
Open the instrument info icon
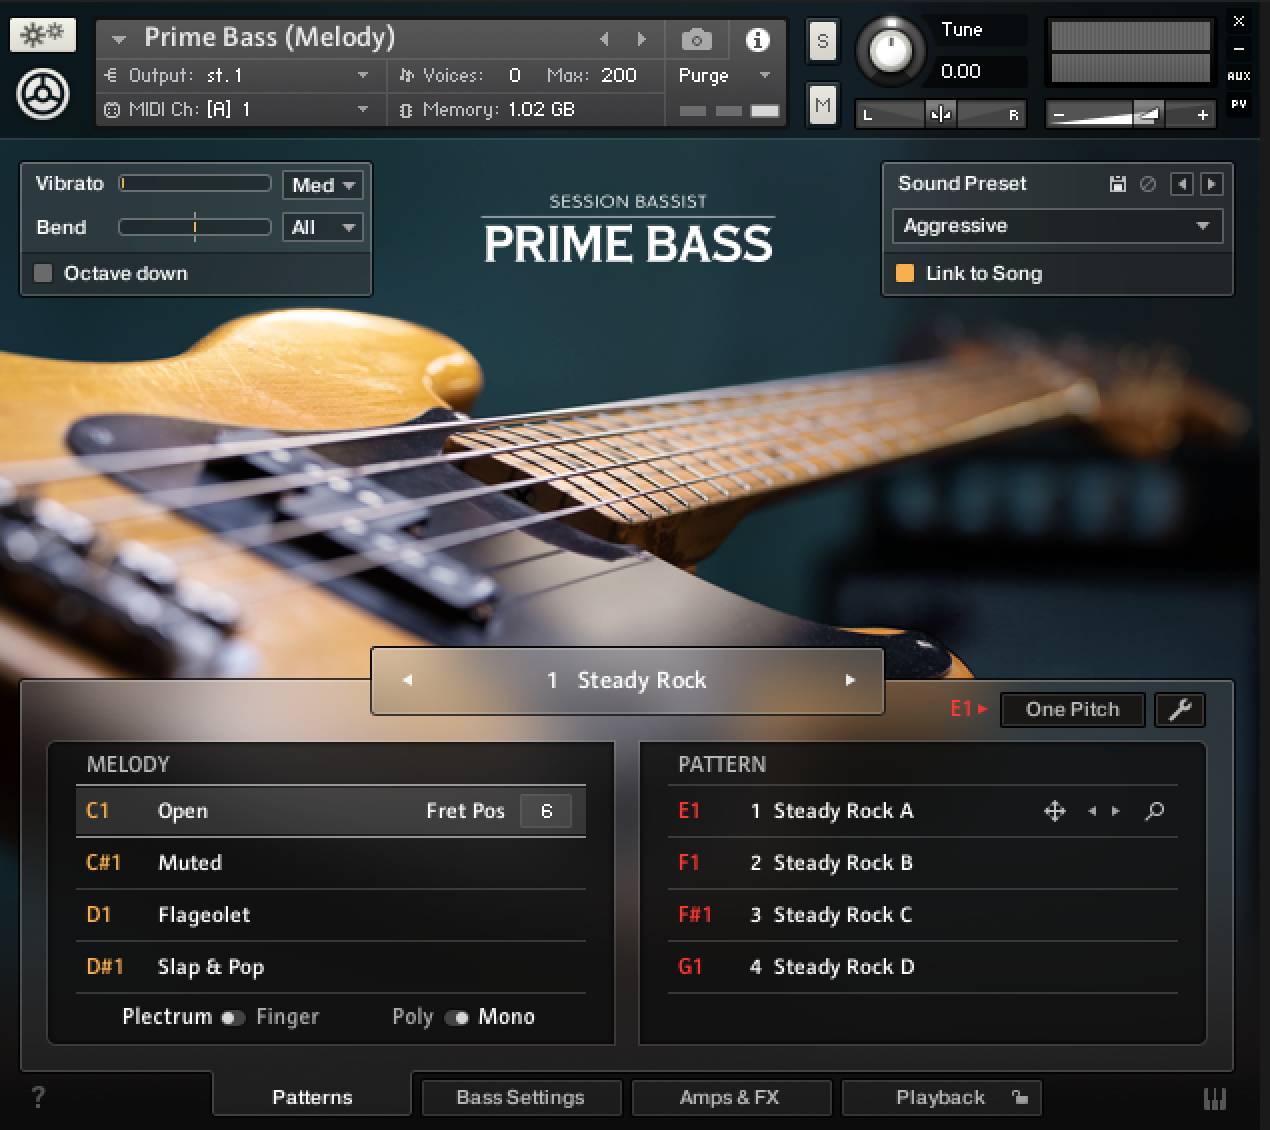[757, 40]
